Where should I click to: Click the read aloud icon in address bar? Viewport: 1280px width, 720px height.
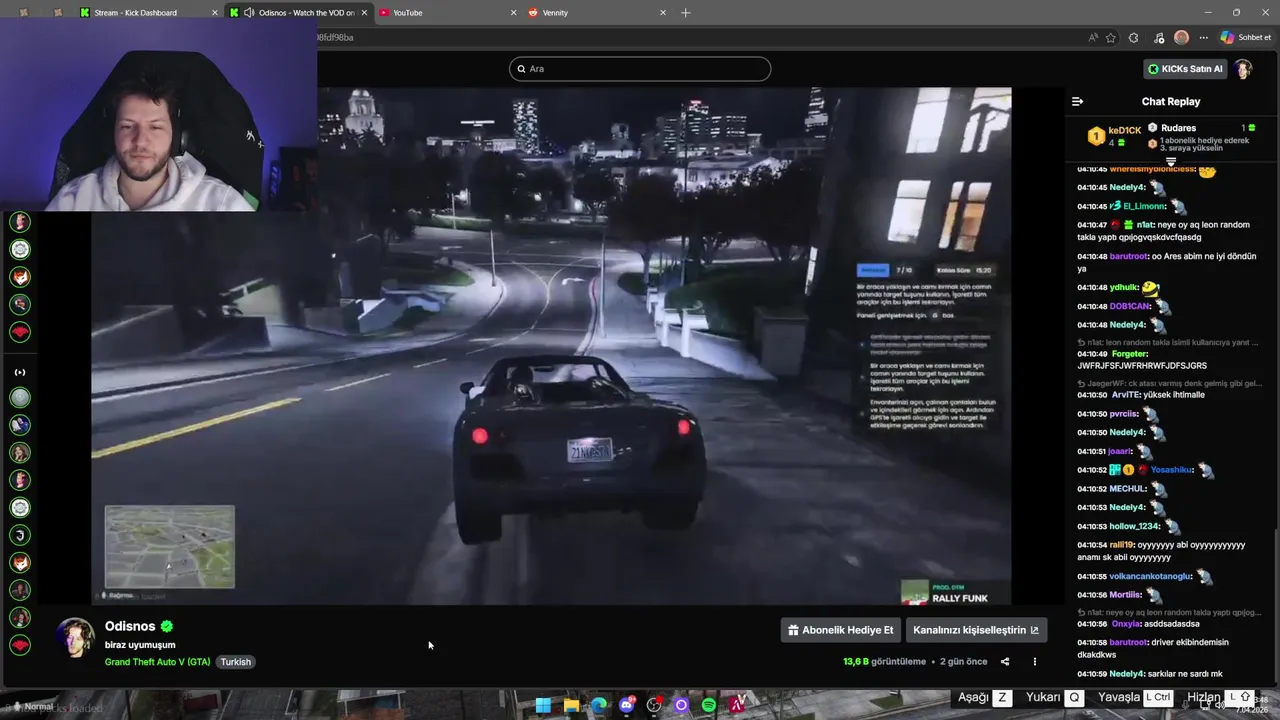pos(1093,38)
